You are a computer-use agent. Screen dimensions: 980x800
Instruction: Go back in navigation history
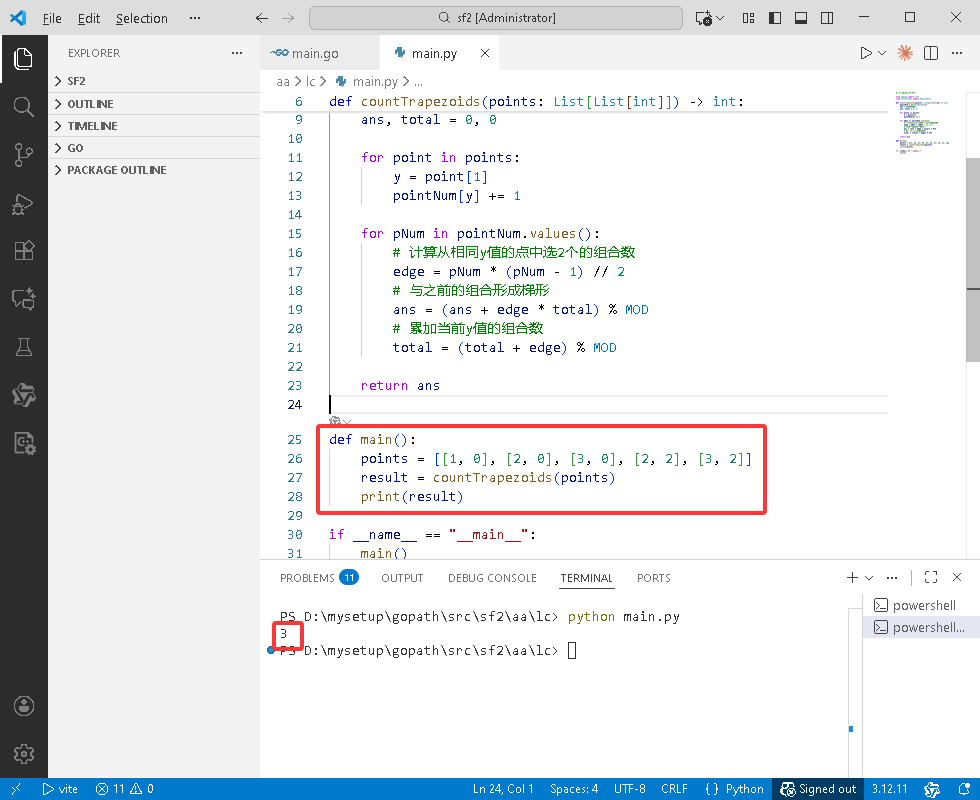click(x=262, y=18)
